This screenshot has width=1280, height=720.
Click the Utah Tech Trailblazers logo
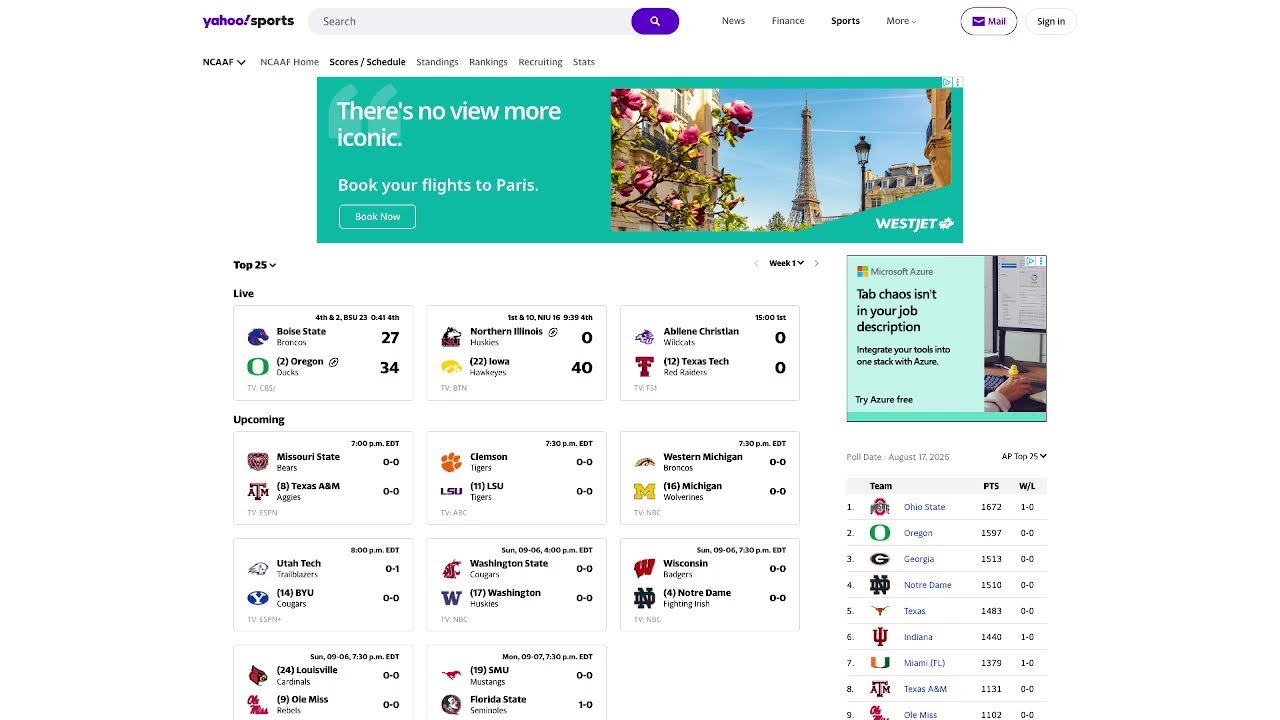click(x=258, y=569)
